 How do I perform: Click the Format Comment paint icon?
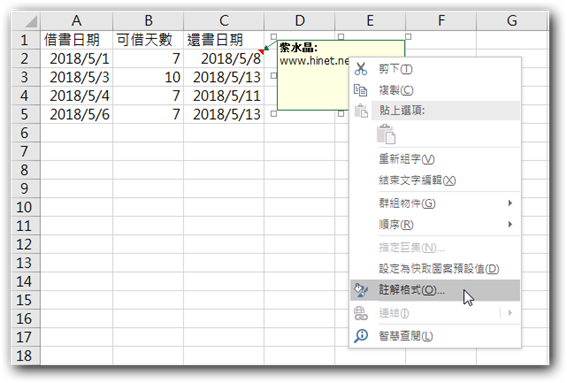coord(361,290)
